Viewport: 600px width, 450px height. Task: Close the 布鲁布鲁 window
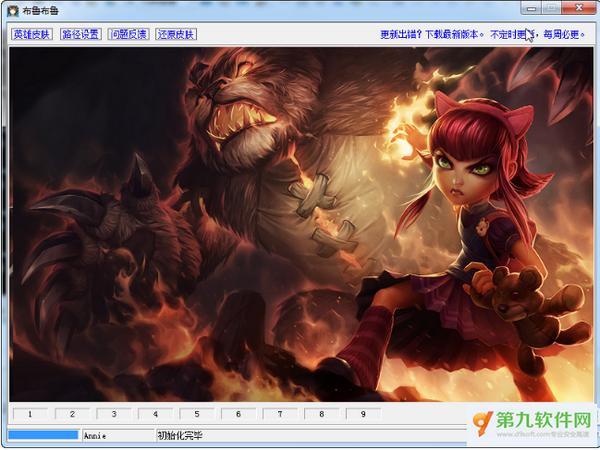coord(579,8)
